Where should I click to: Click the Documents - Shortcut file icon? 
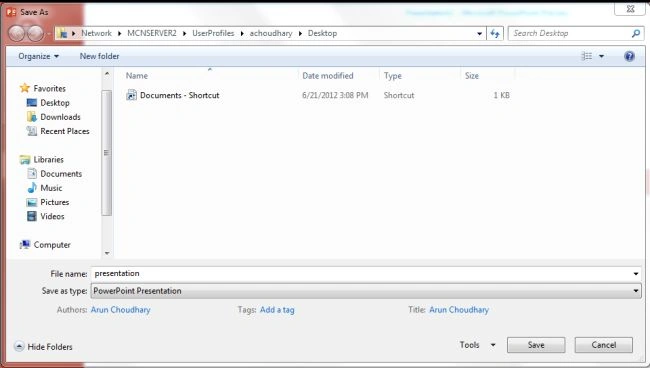tap(131, 95)
